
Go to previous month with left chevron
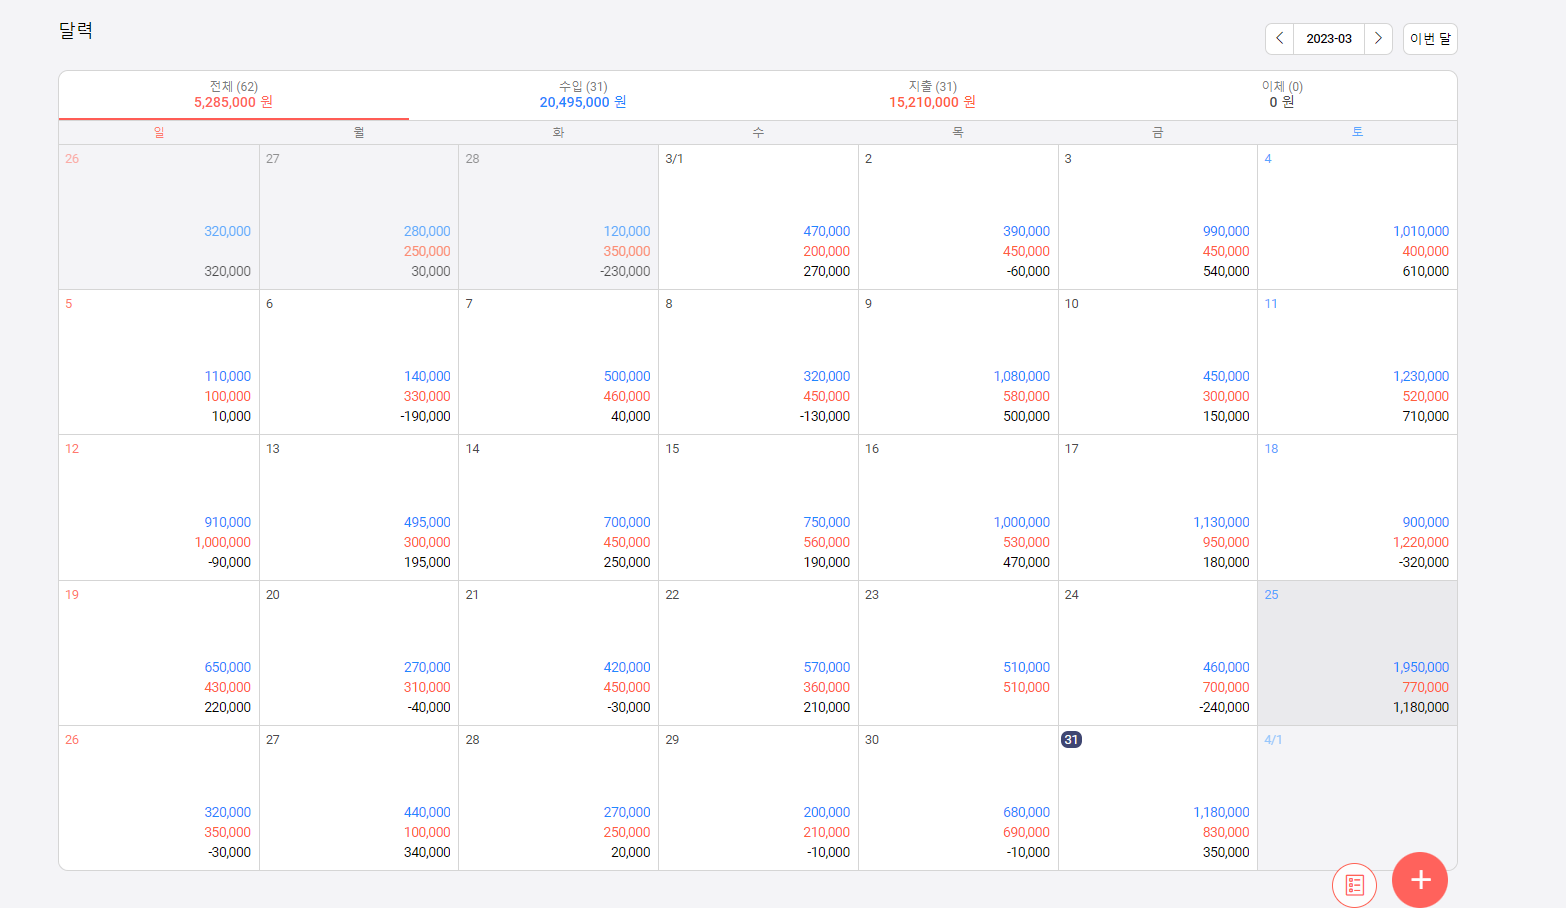point(1279,38)
